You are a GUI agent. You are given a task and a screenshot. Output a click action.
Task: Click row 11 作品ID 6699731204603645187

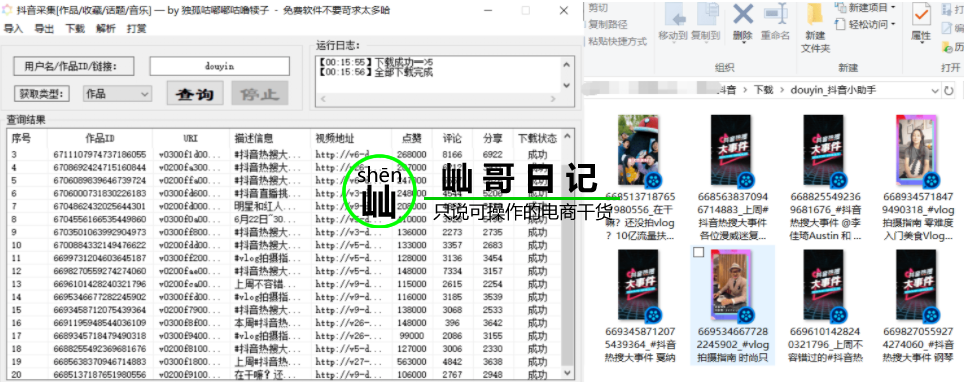100,258
